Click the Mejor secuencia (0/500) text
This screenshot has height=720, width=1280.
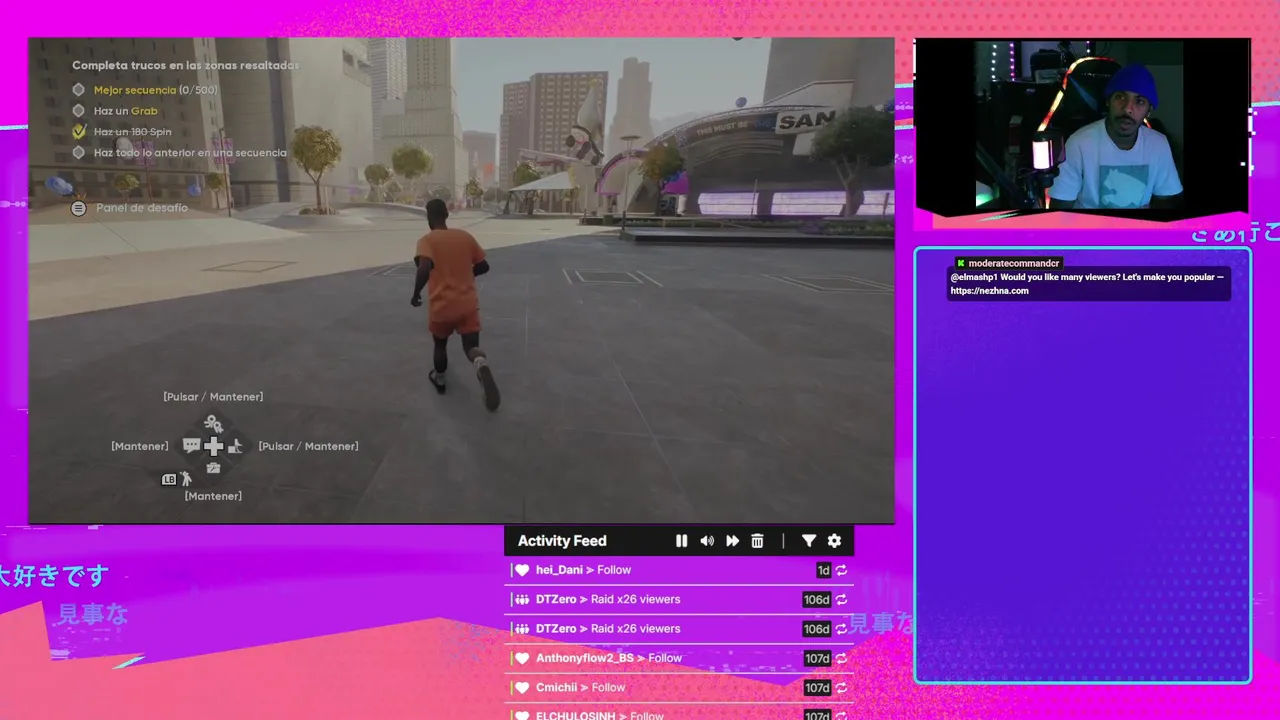[x=155, y=90]
